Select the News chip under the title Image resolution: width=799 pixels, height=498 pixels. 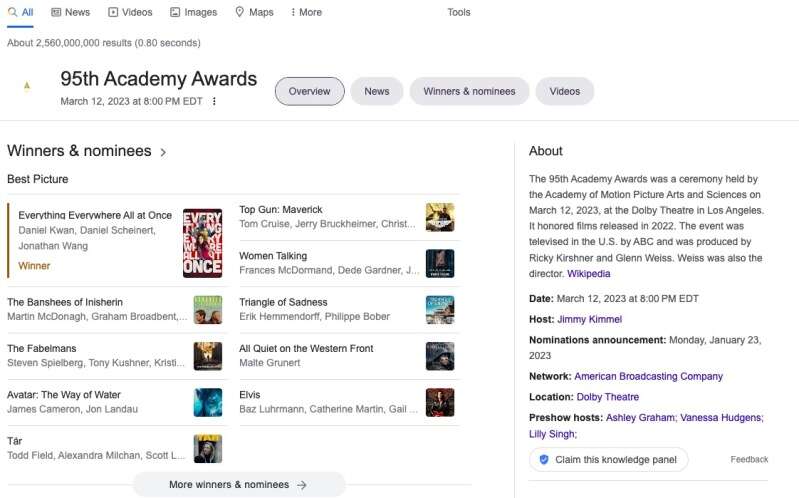(377, 91)
